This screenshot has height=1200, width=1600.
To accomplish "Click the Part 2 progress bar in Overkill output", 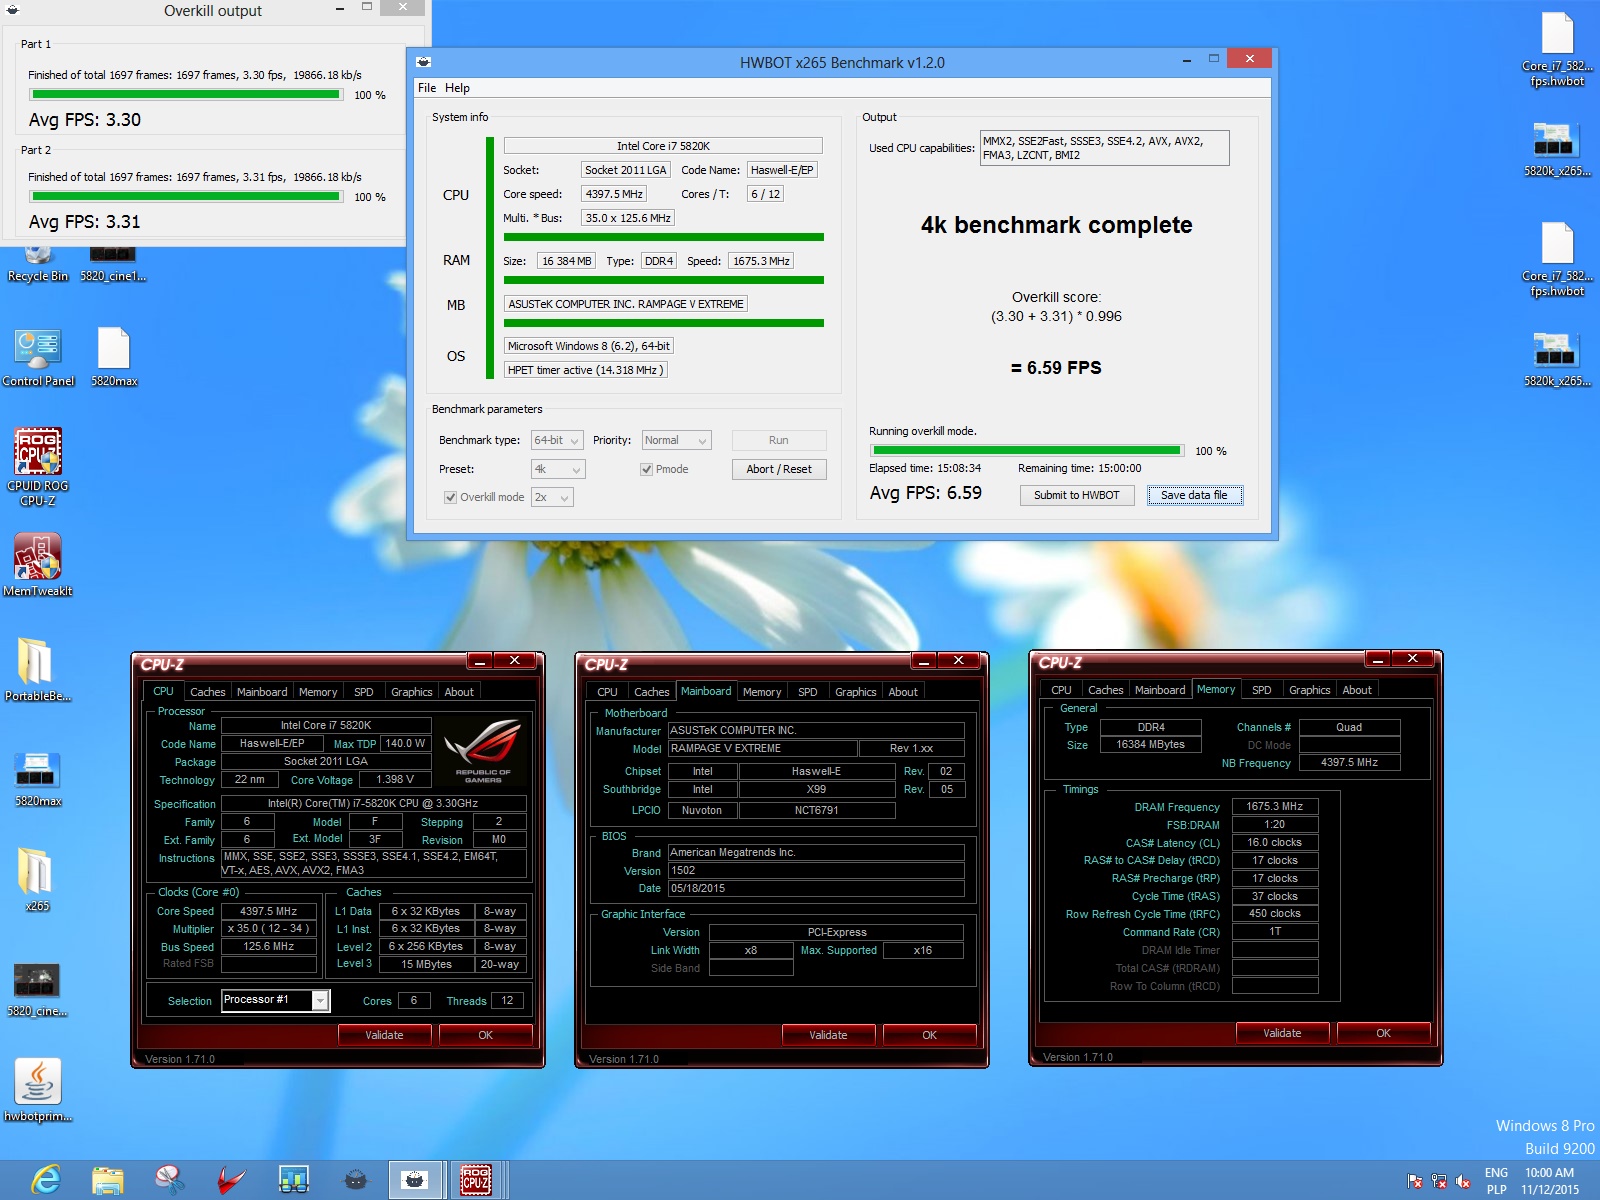I will [x=186, y=197].
